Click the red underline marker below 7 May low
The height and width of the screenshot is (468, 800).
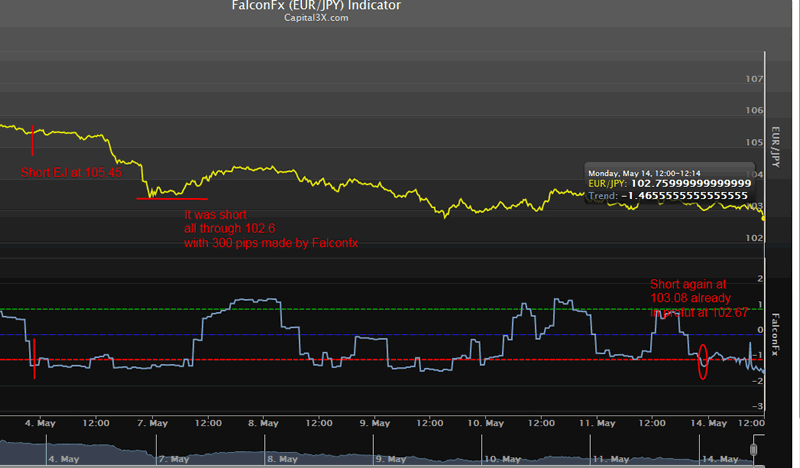172,198
